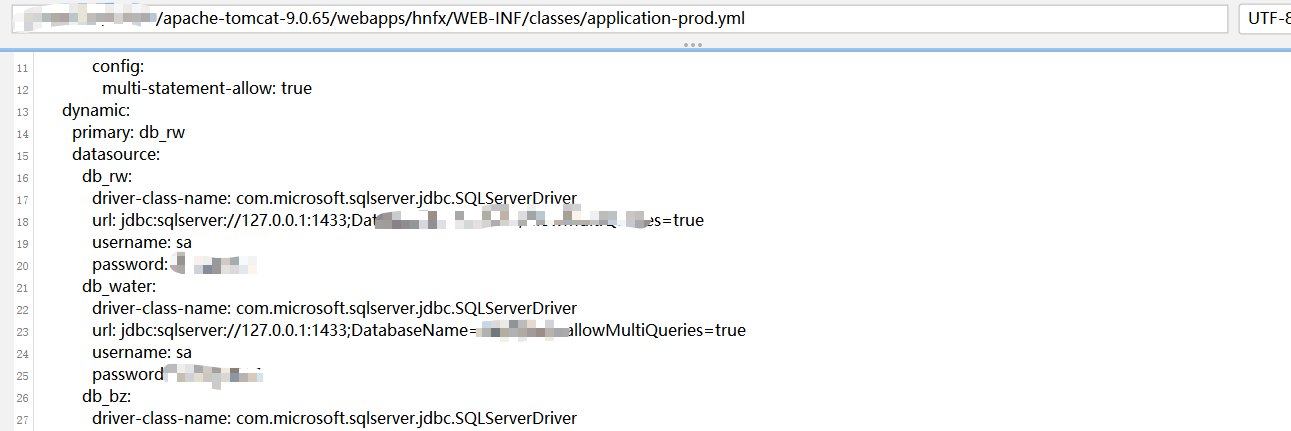Place cursor on username: sa line 24
The height and width of the screenshot is (431, 1291).
[141, 352]
